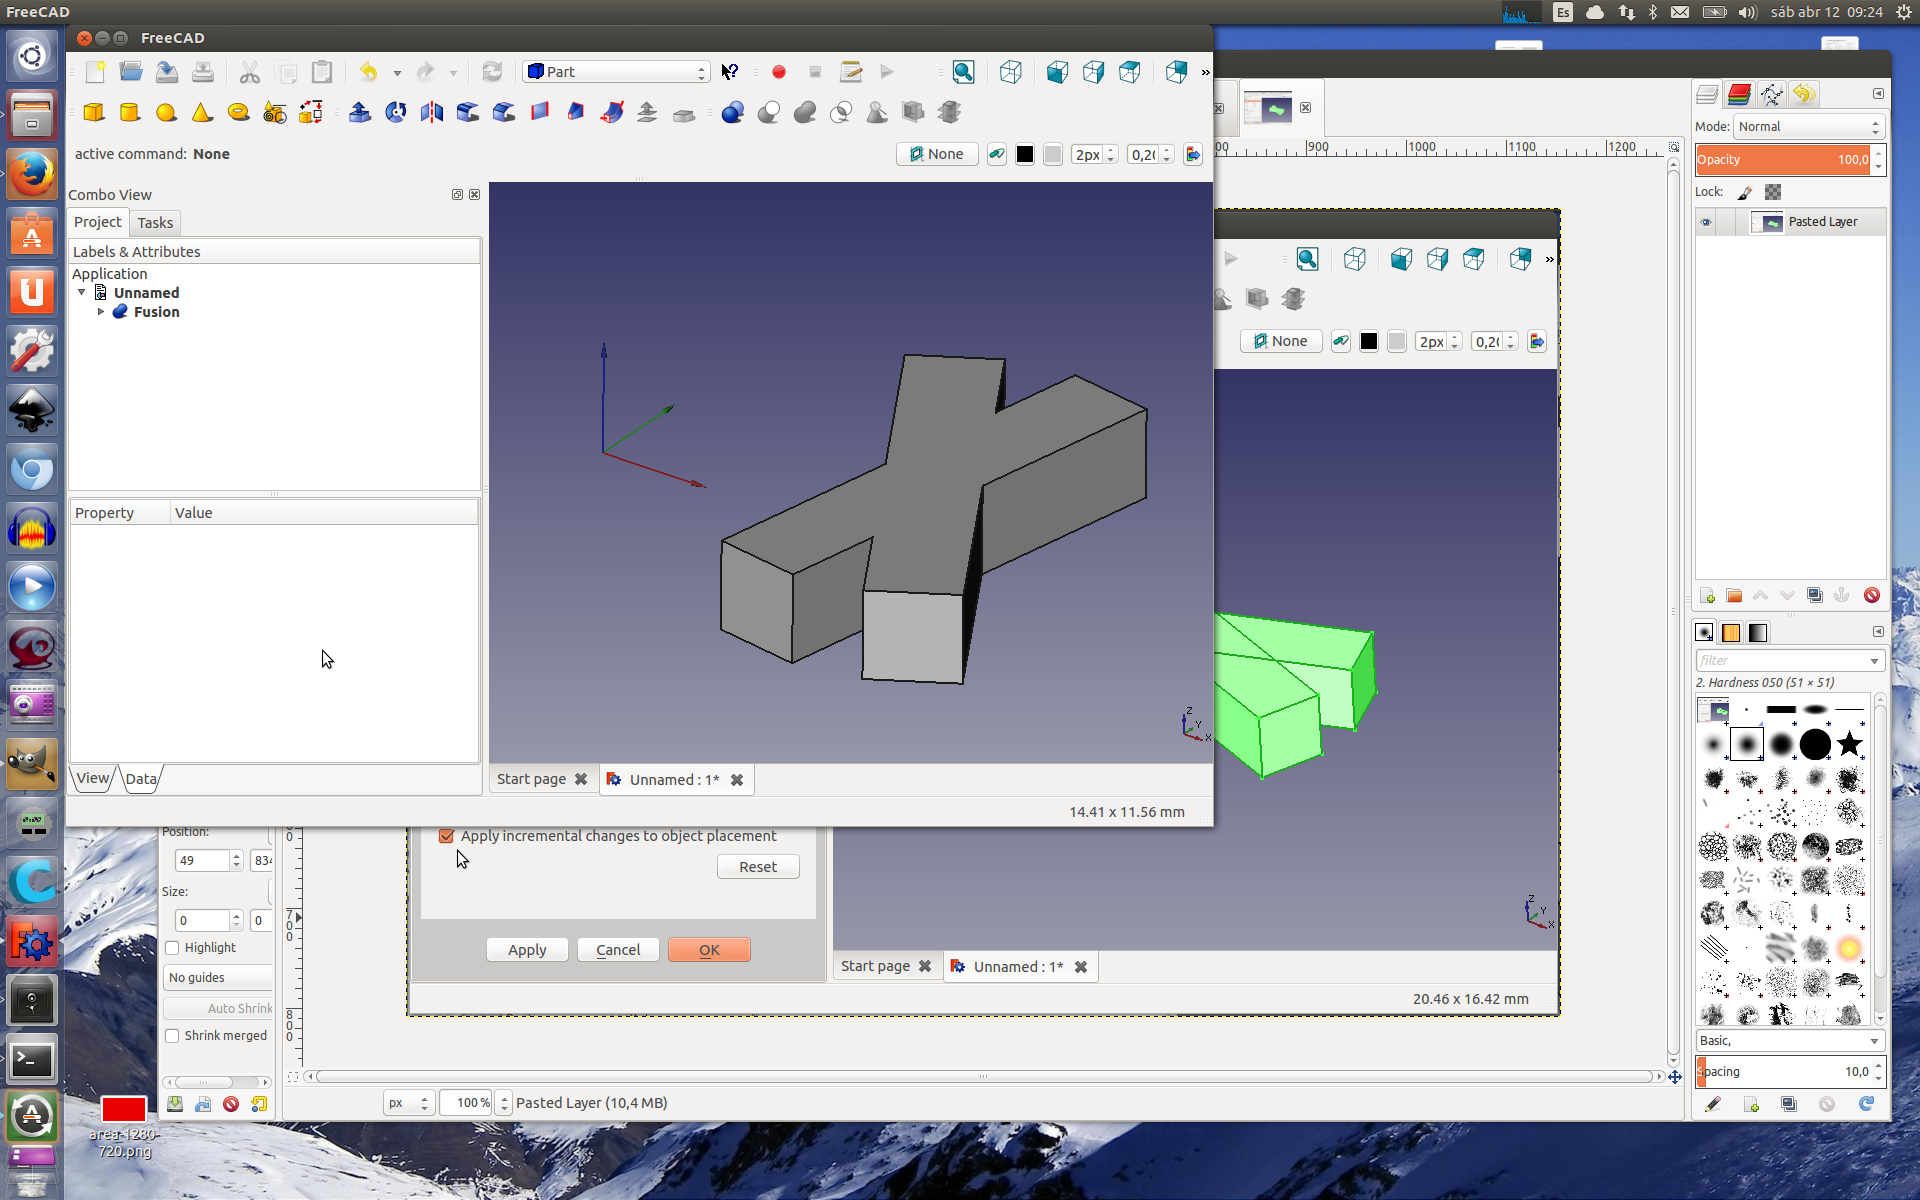The image size is (1920, 1200).
Task: Use the Mirror tool icon
Action: click(x=432, y=112)
